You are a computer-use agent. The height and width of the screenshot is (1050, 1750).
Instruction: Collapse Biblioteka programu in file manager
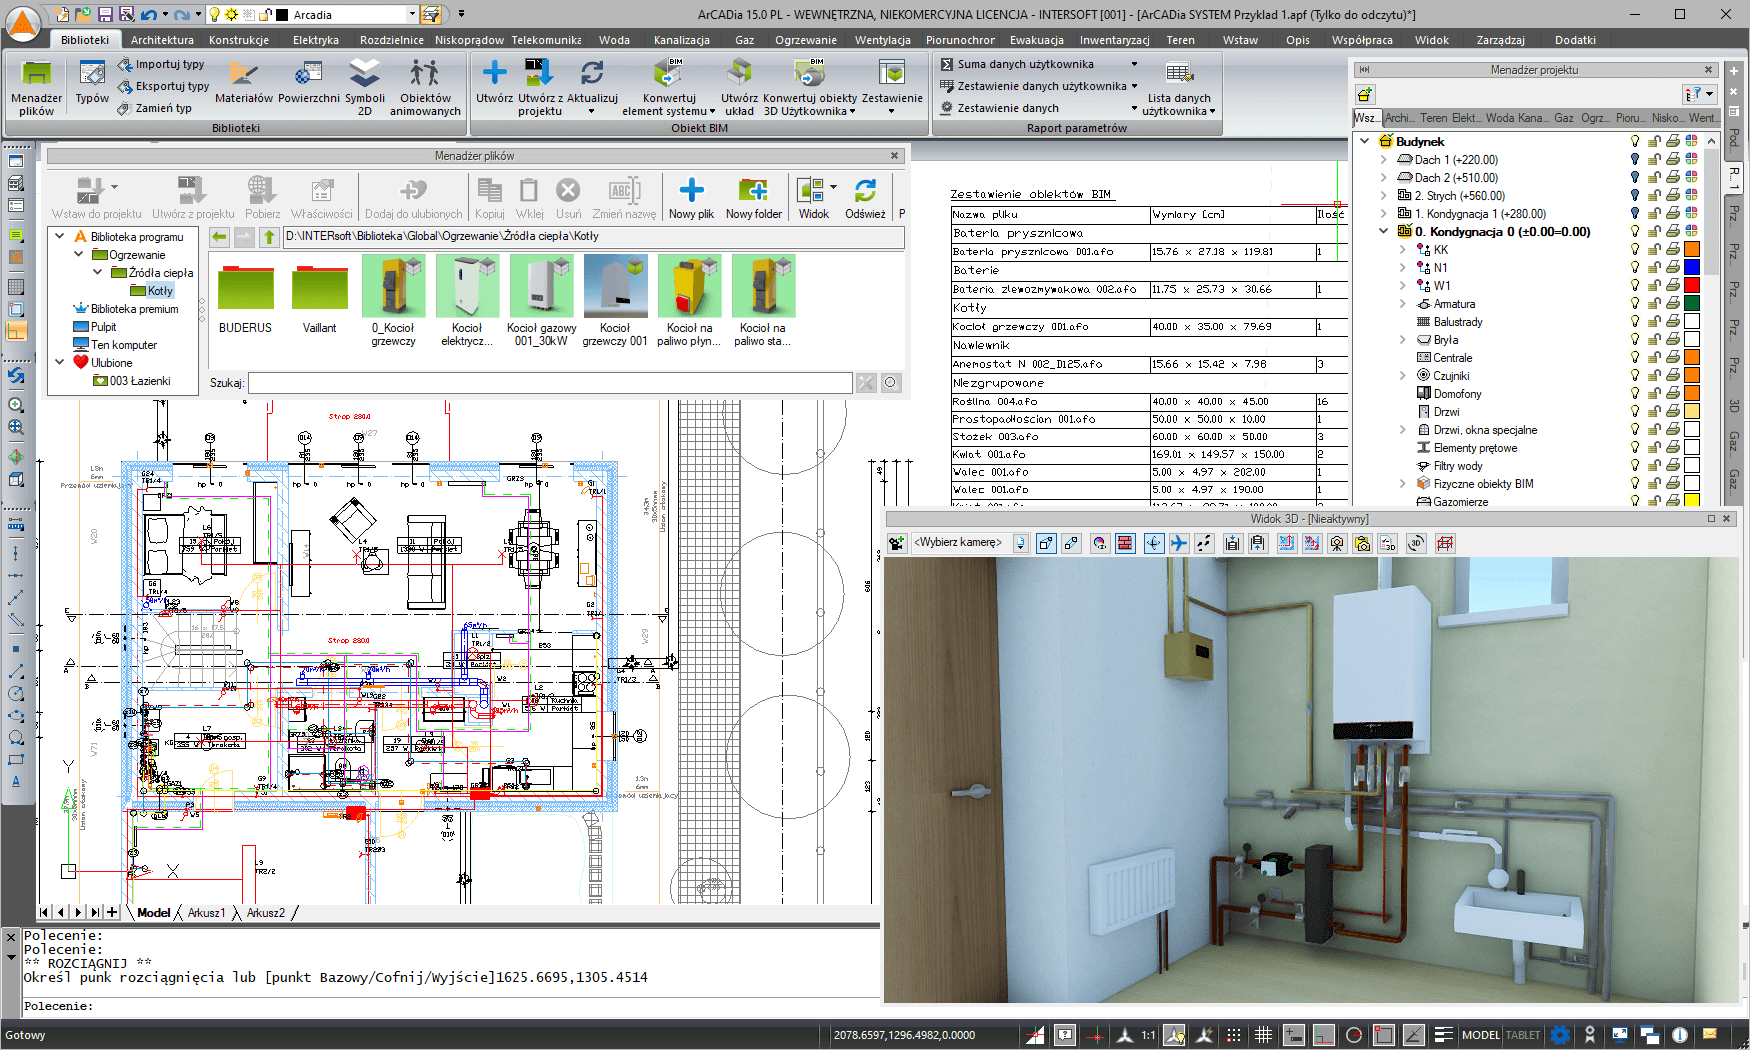click(x=60, y=237)
